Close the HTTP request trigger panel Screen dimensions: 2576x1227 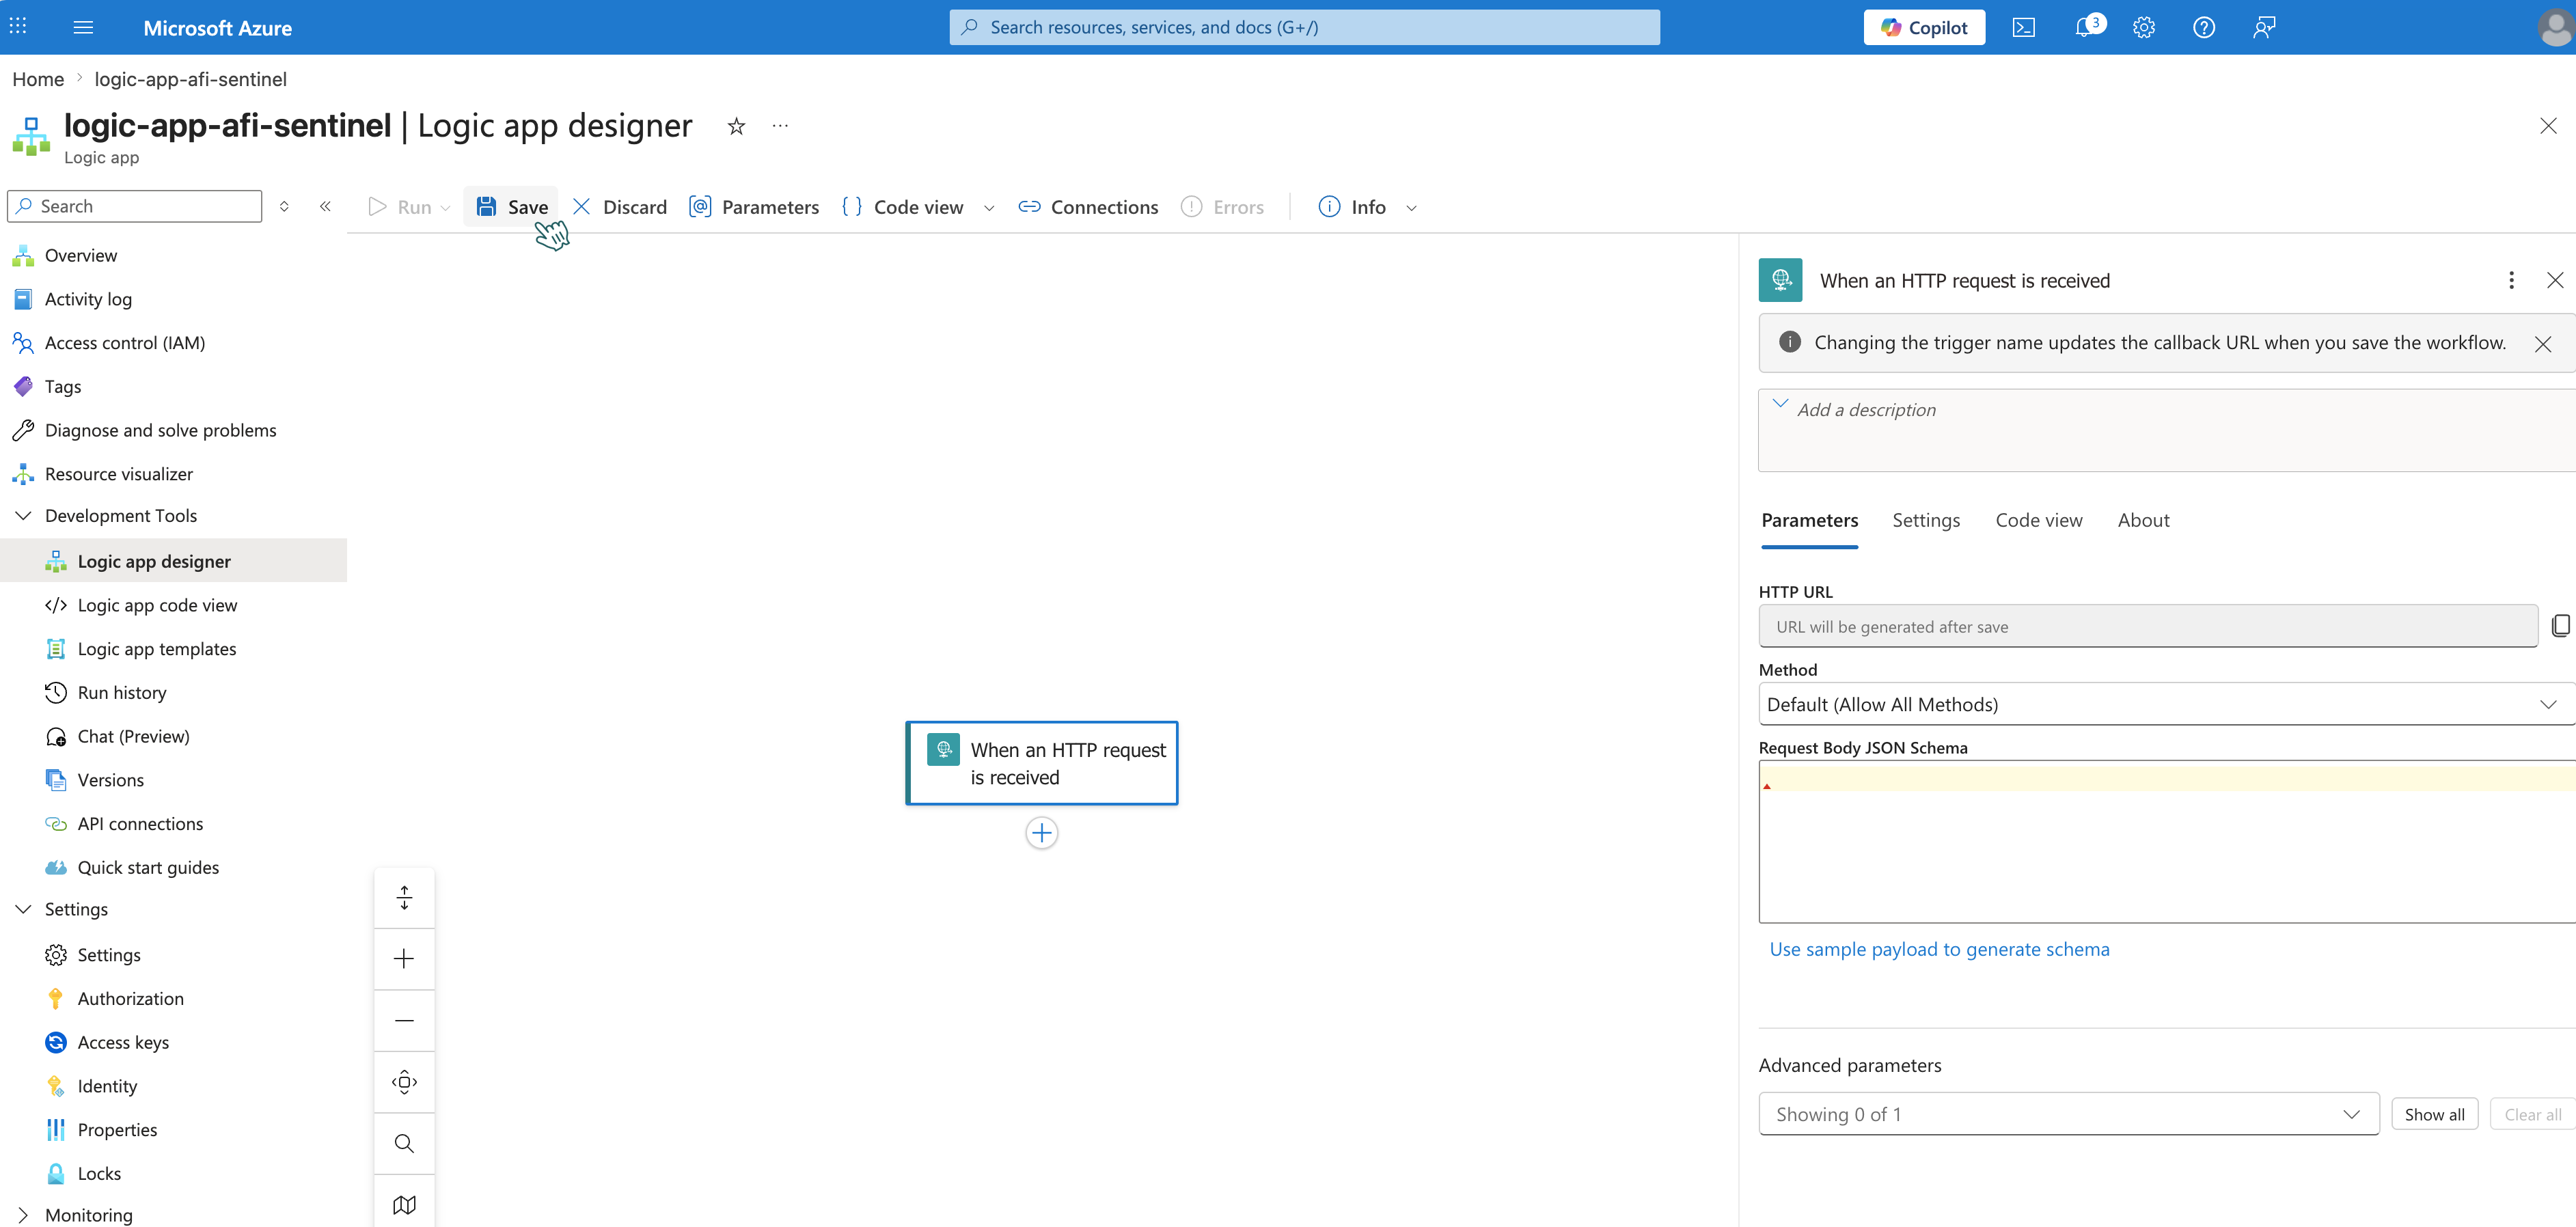pyautogui.click(x=2554, y=280)
